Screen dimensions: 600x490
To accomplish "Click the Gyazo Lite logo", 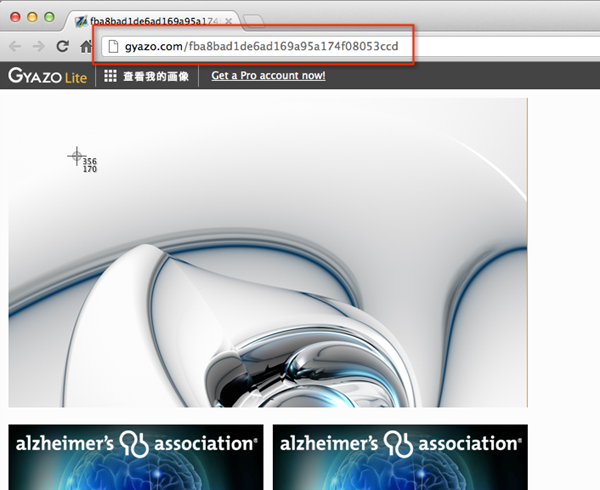I will [x=47, y=76].
